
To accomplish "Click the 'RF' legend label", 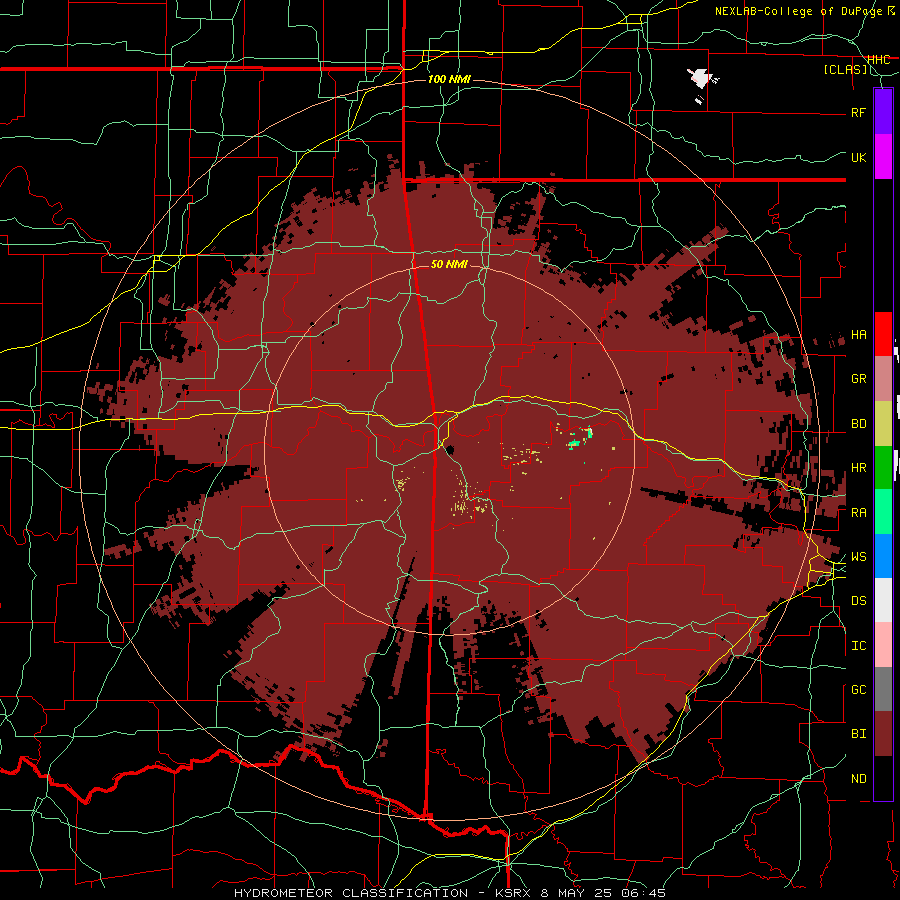I will tap(858, 112).
